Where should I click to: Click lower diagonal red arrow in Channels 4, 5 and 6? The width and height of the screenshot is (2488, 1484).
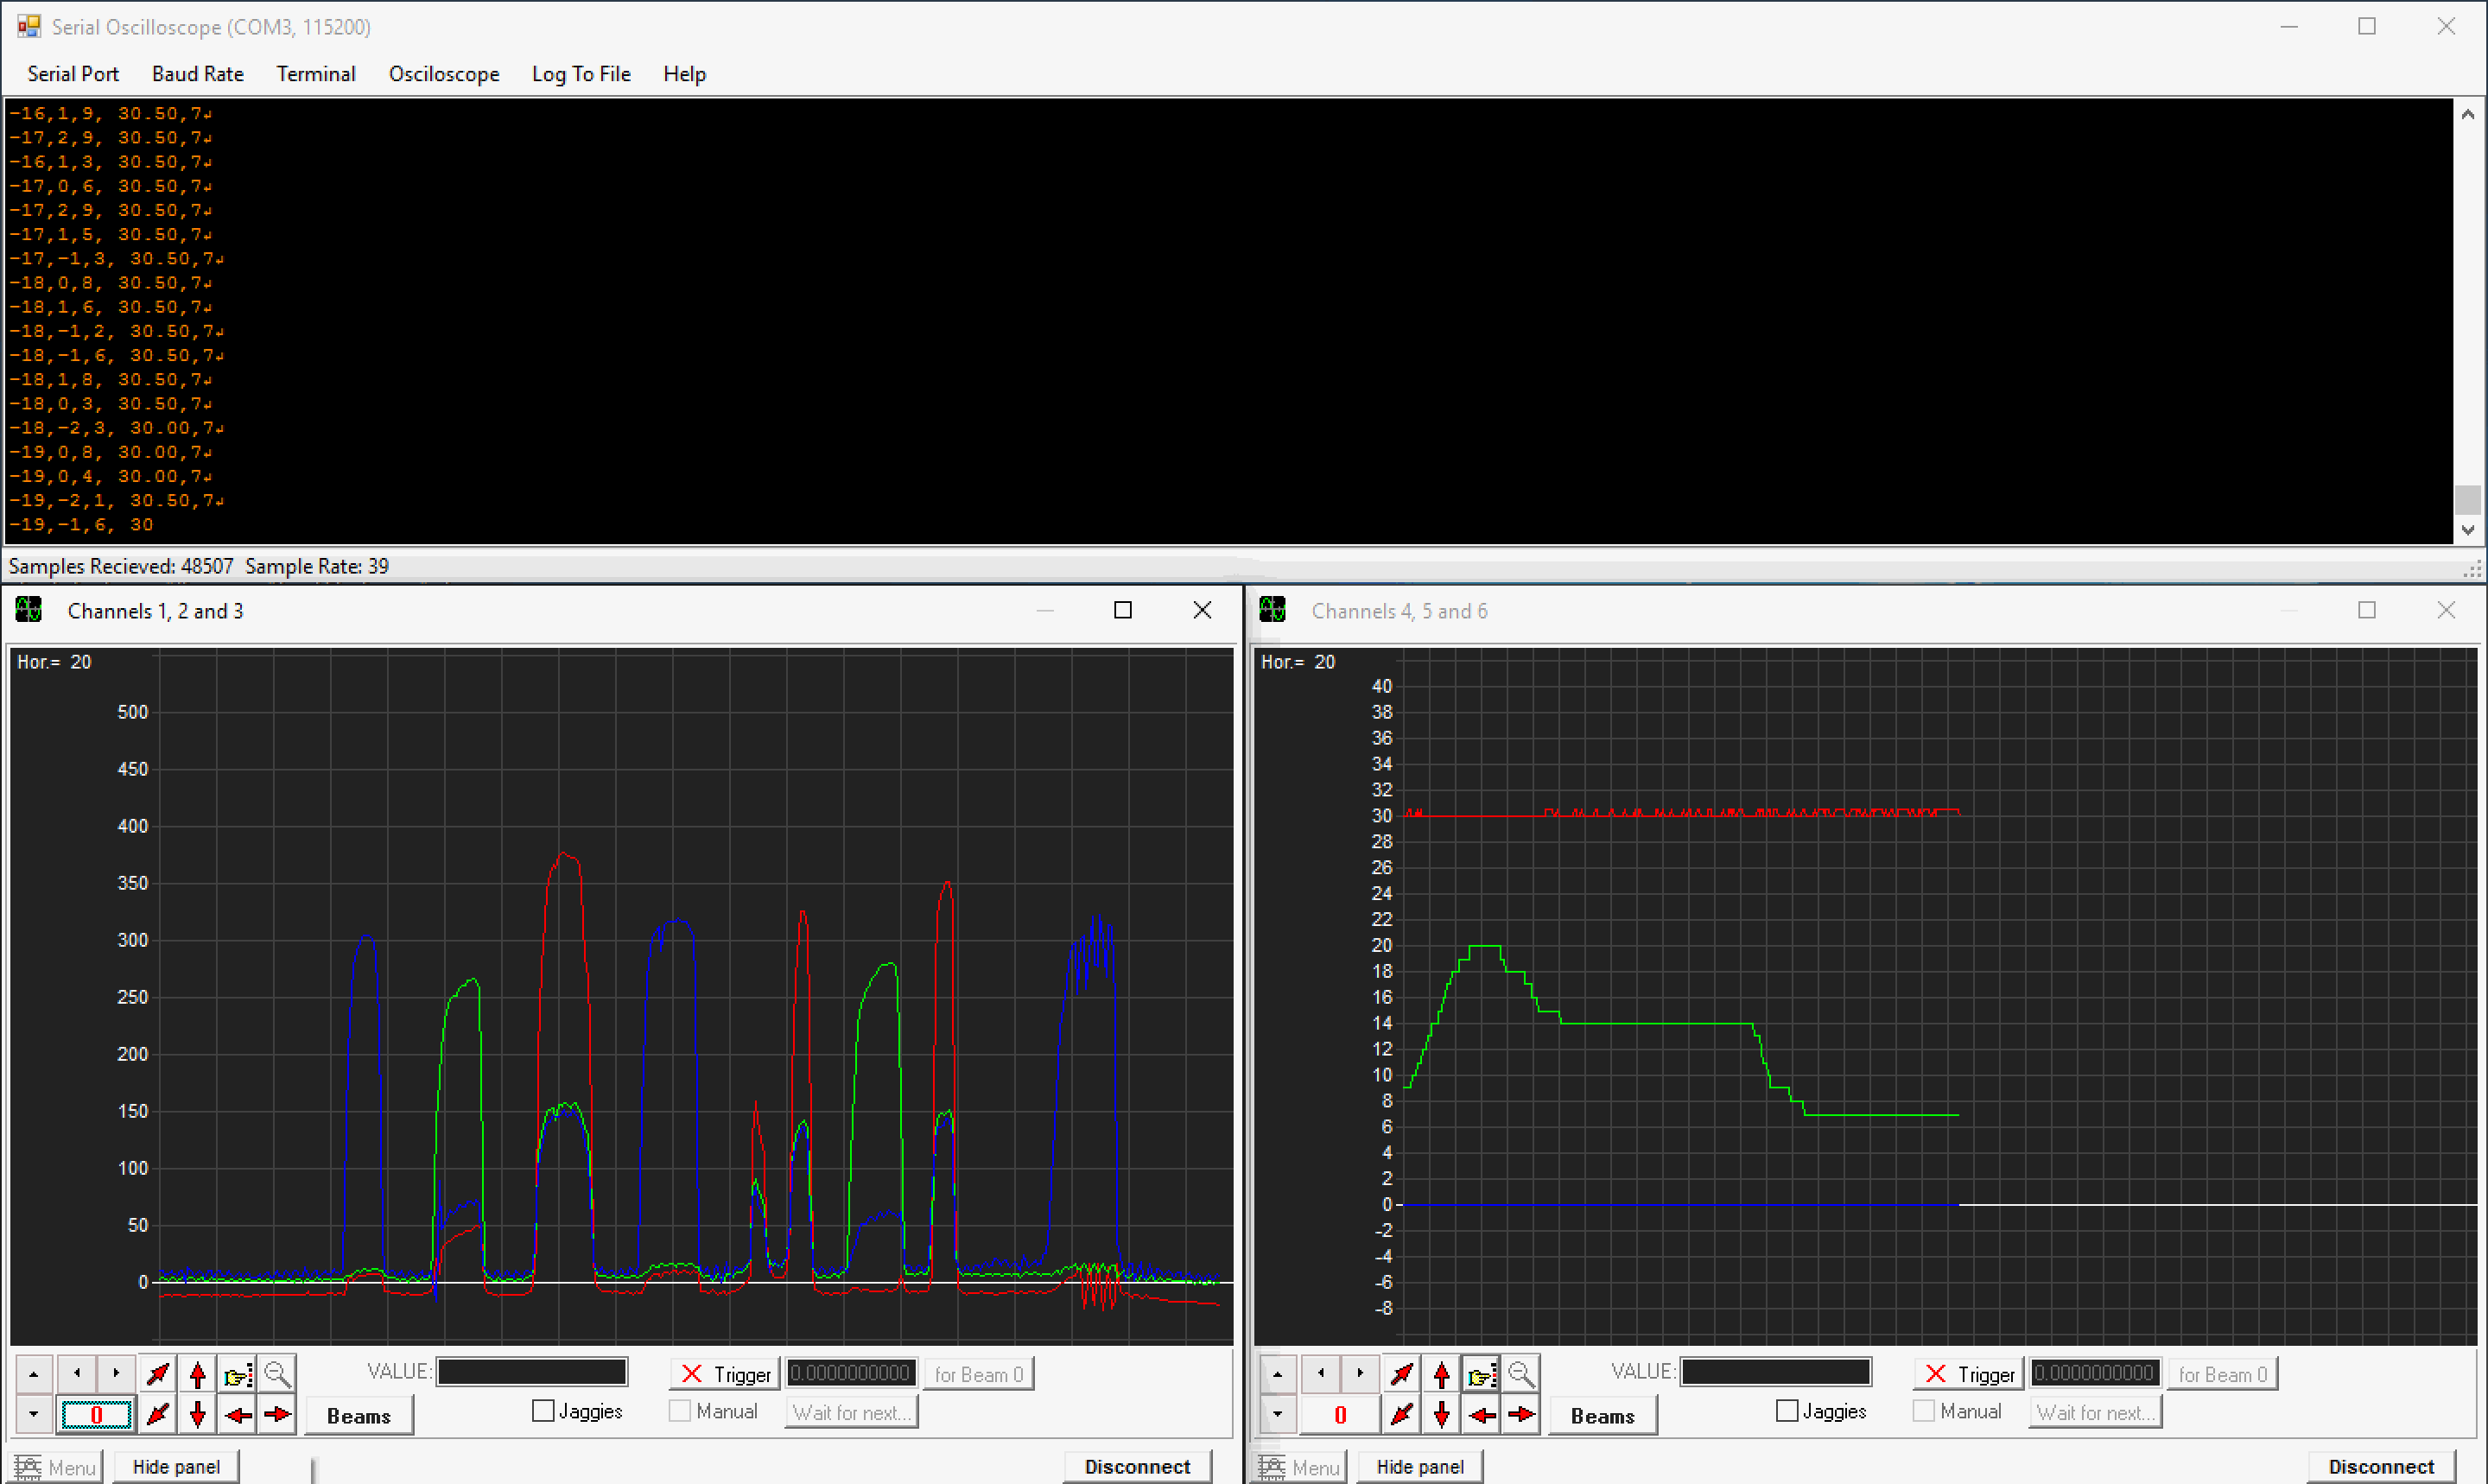[x=1401, y=1415]
